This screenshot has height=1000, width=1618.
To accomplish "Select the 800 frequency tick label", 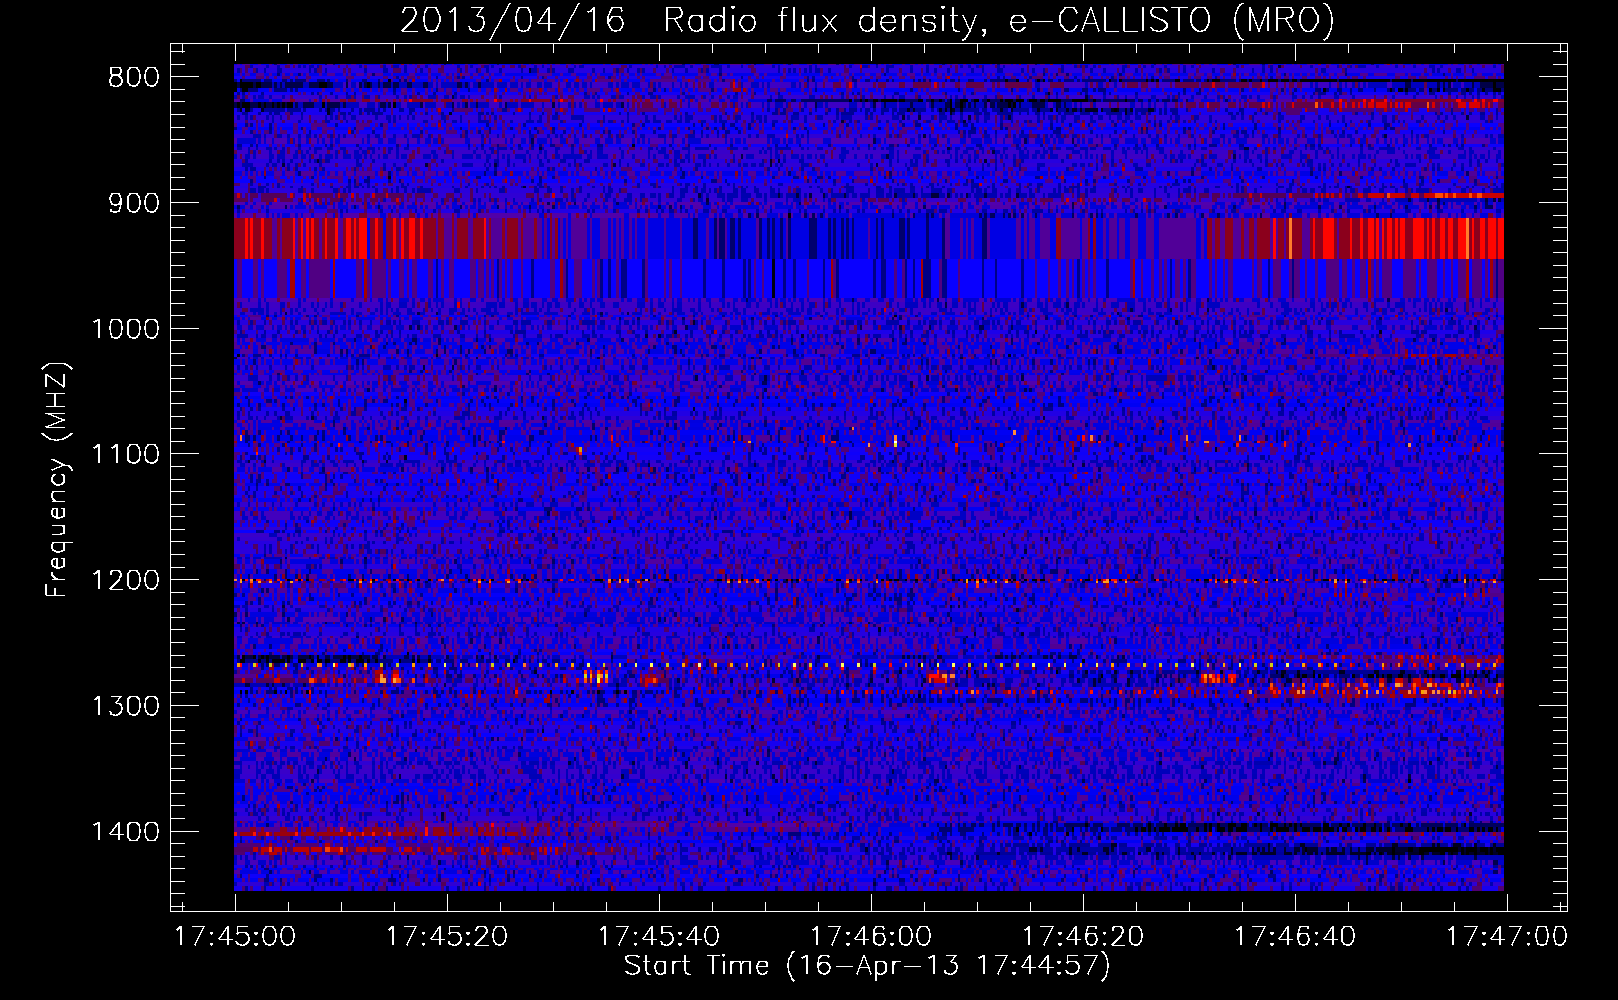I will (133, 78).
